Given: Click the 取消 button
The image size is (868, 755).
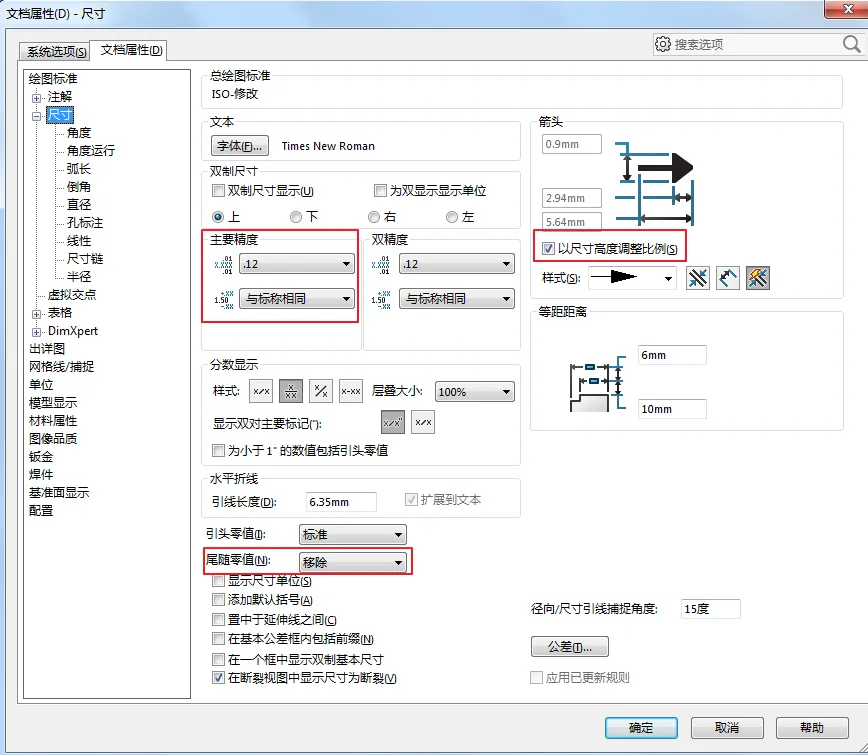Looking at the screenshot, I should click(727, 727).
